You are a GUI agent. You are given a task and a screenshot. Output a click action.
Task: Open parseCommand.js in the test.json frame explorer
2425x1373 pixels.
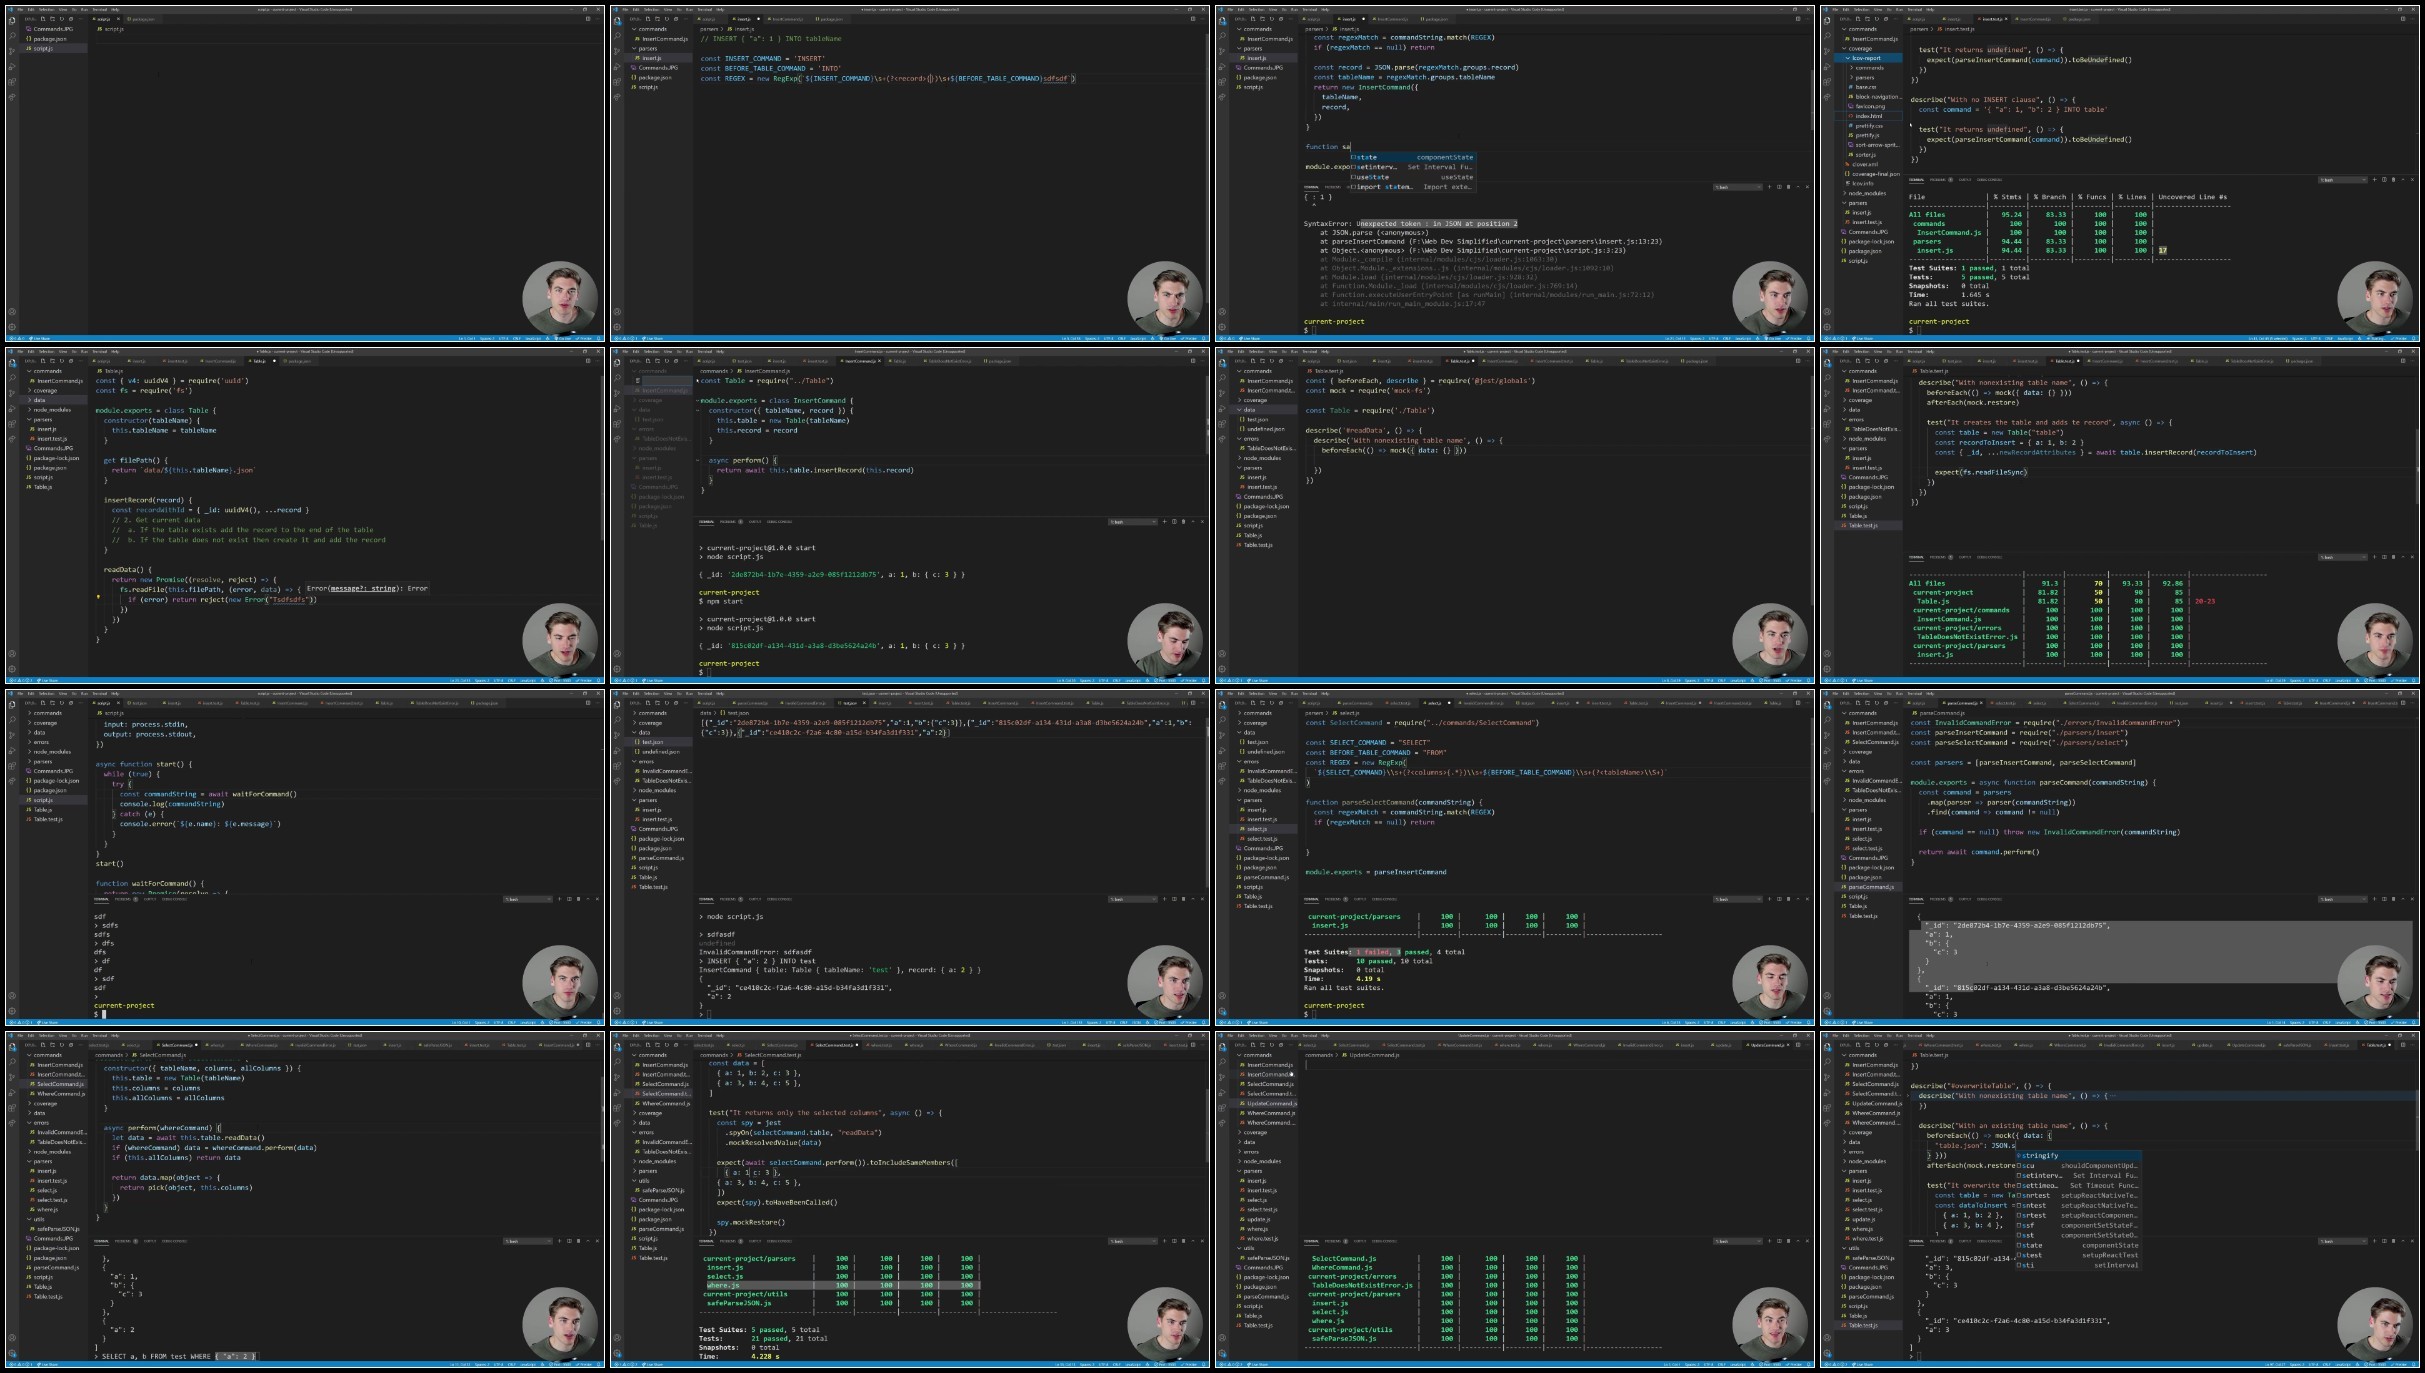tap(660, 858)
